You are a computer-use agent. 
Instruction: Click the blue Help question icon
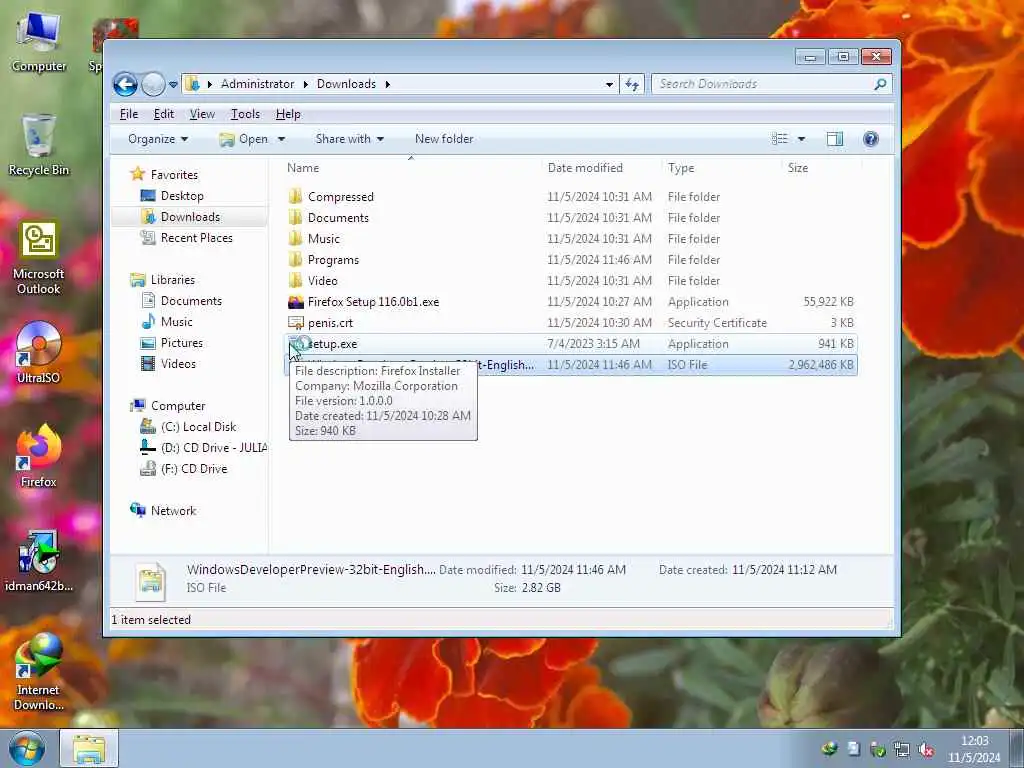[x=871, y=138]
